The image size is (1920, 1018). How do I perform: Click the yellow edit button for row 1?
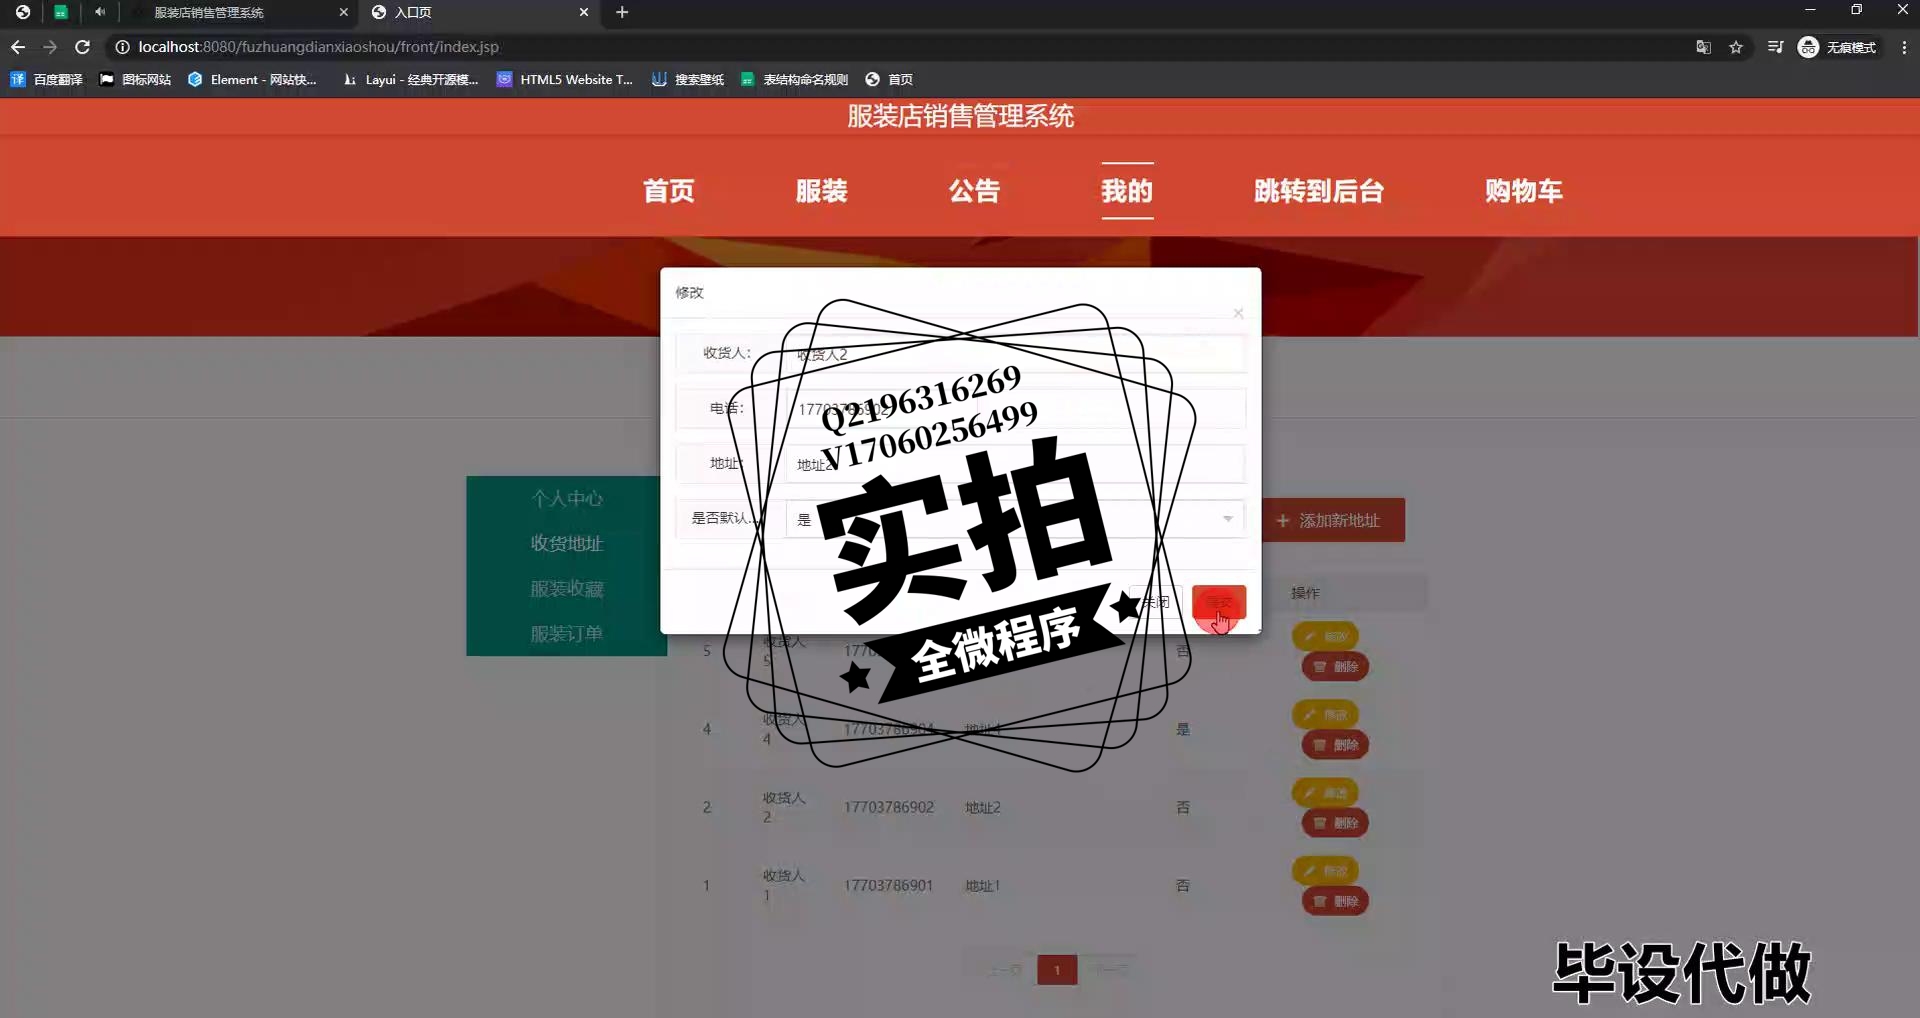pos(1325,870)
